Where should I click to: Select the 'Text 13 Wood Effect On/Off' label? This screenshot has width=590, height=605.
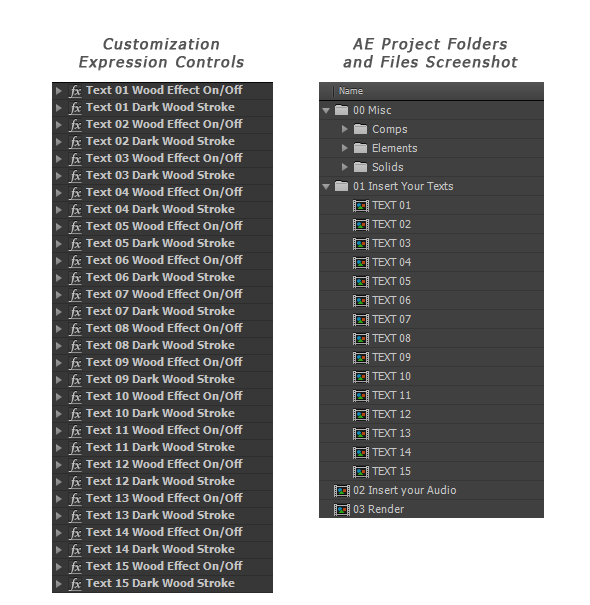tap(164, 498)
